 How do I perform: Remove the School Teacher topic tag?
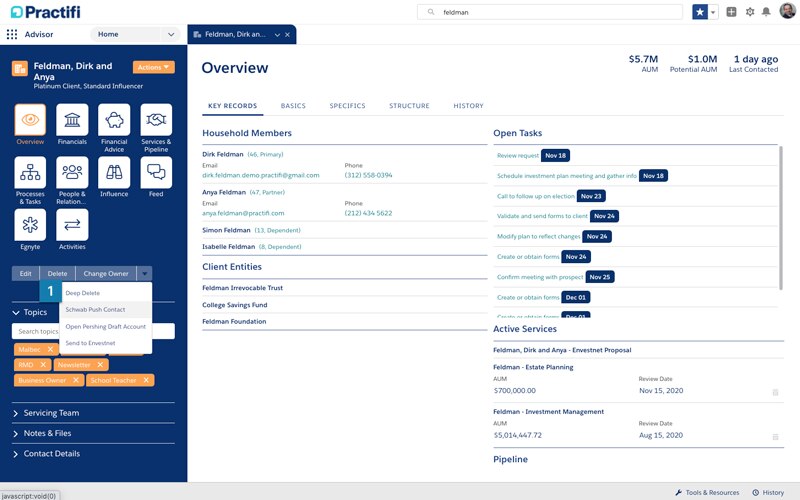147,380
